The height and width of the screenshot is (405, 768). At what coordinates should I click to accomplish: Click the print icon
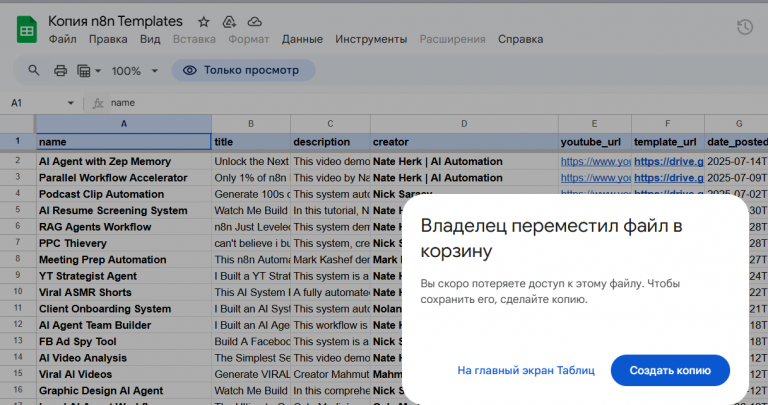pos(60,71)
